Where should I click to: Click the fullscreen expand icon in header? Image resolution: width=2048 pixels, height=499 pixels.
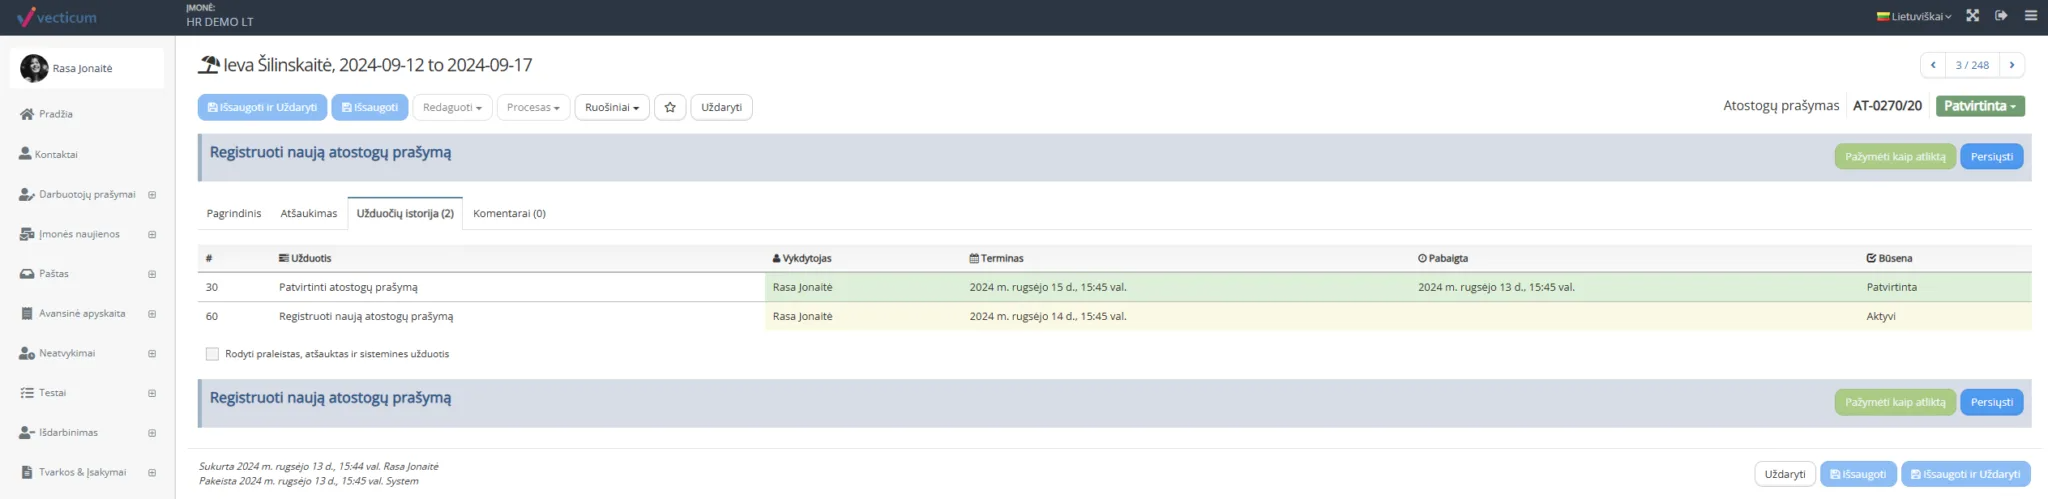point(1972,16)
